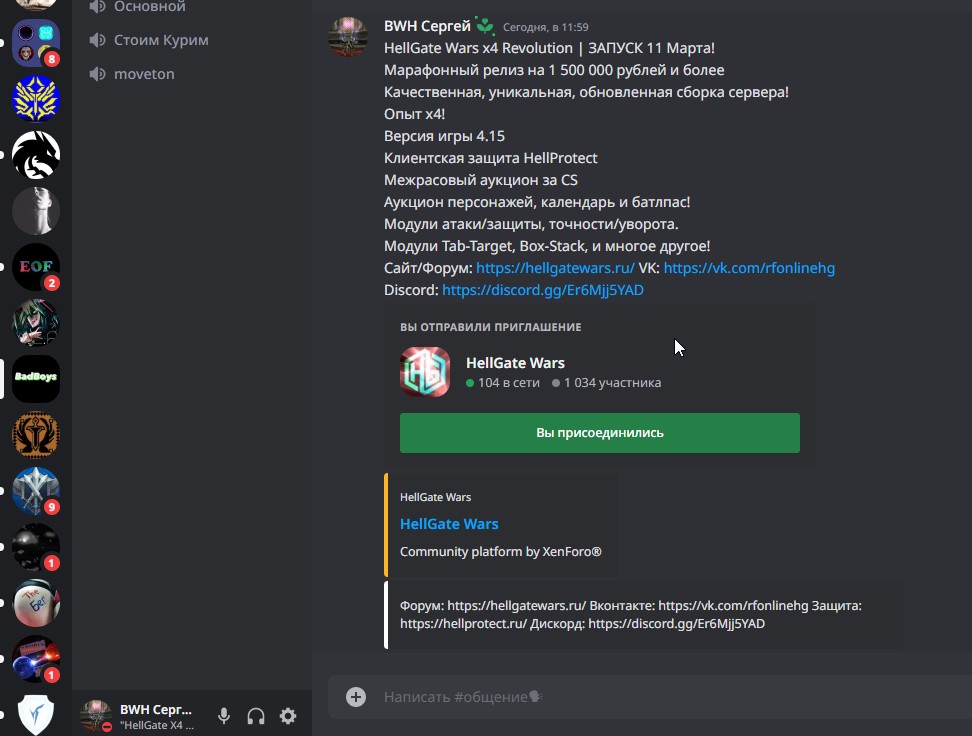Open the black and white dragon server

[36, 154]
